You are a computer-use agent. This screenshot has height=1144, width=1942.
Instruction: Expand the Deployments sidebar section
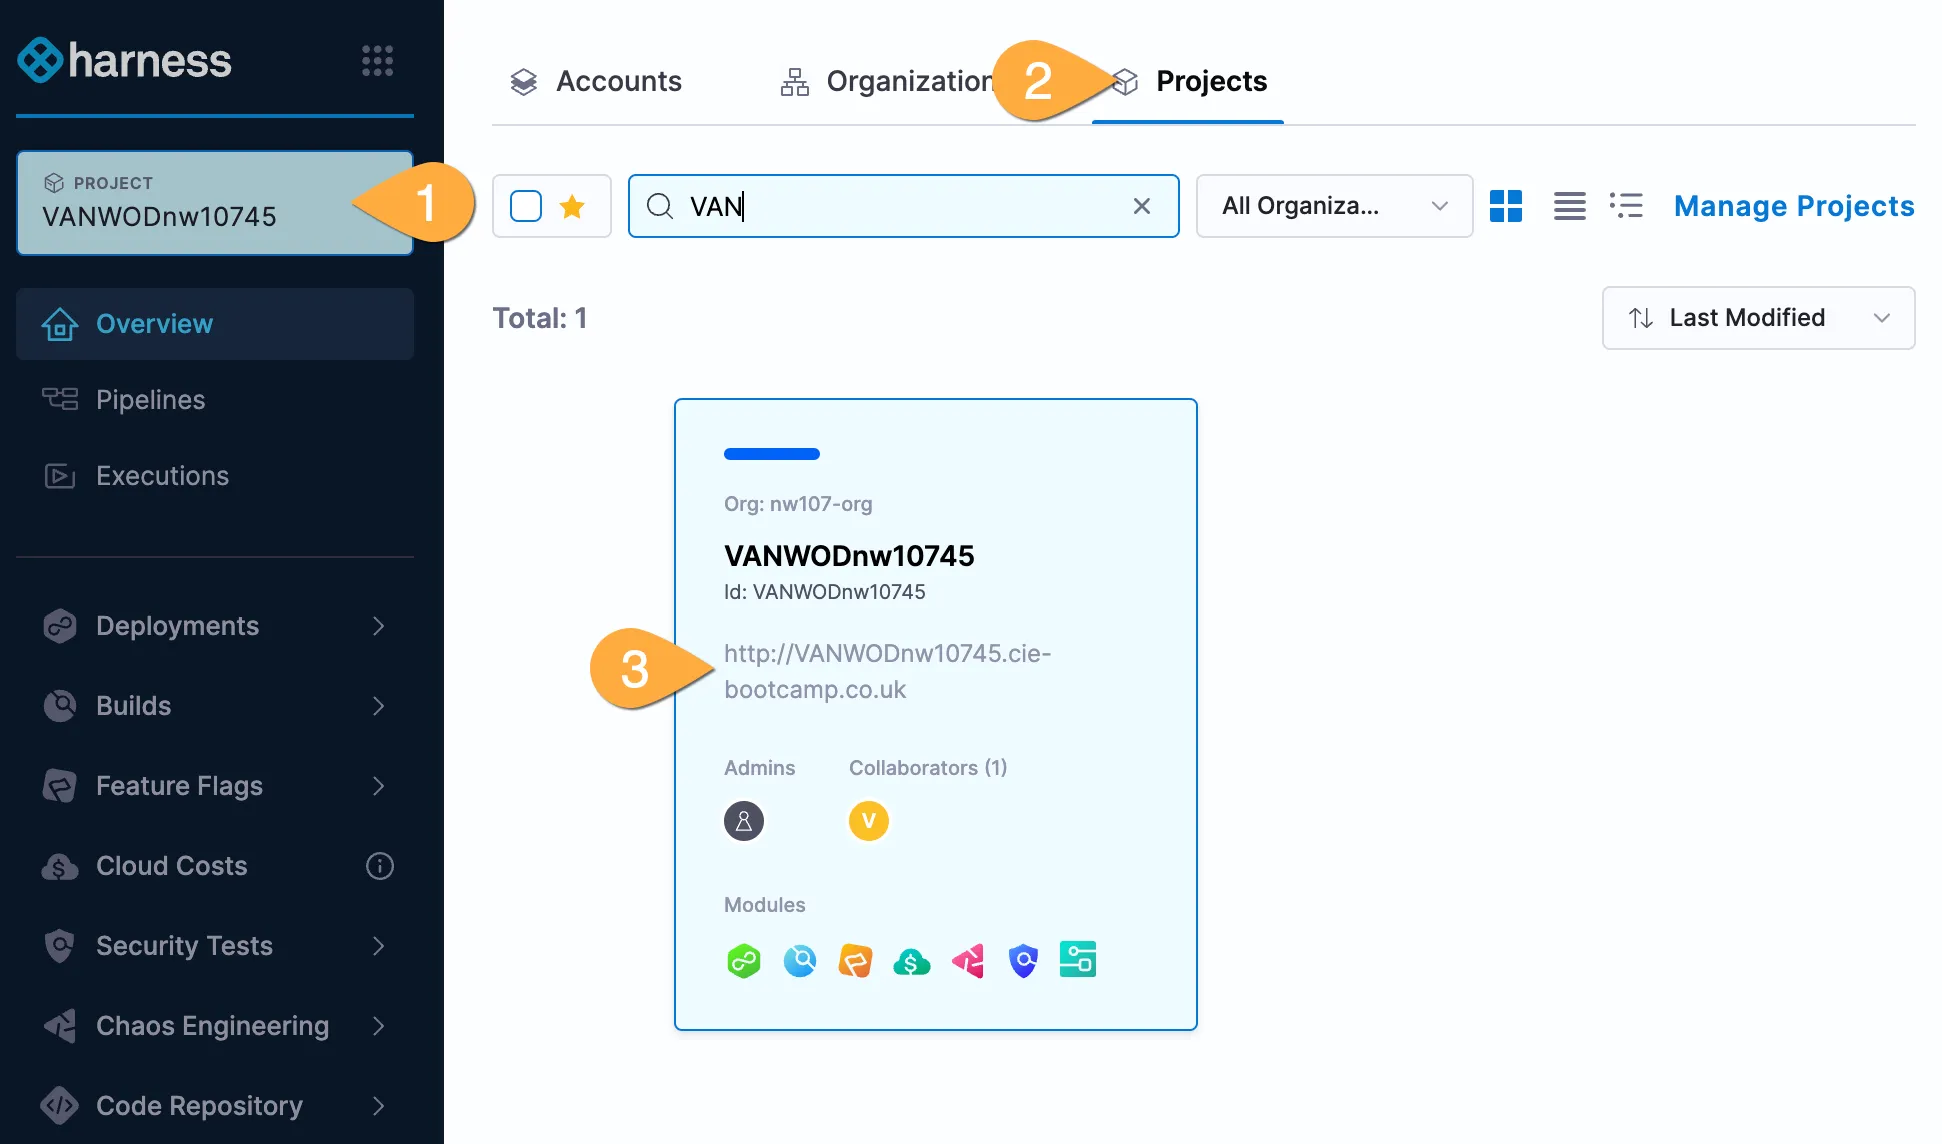pos(378,626)
